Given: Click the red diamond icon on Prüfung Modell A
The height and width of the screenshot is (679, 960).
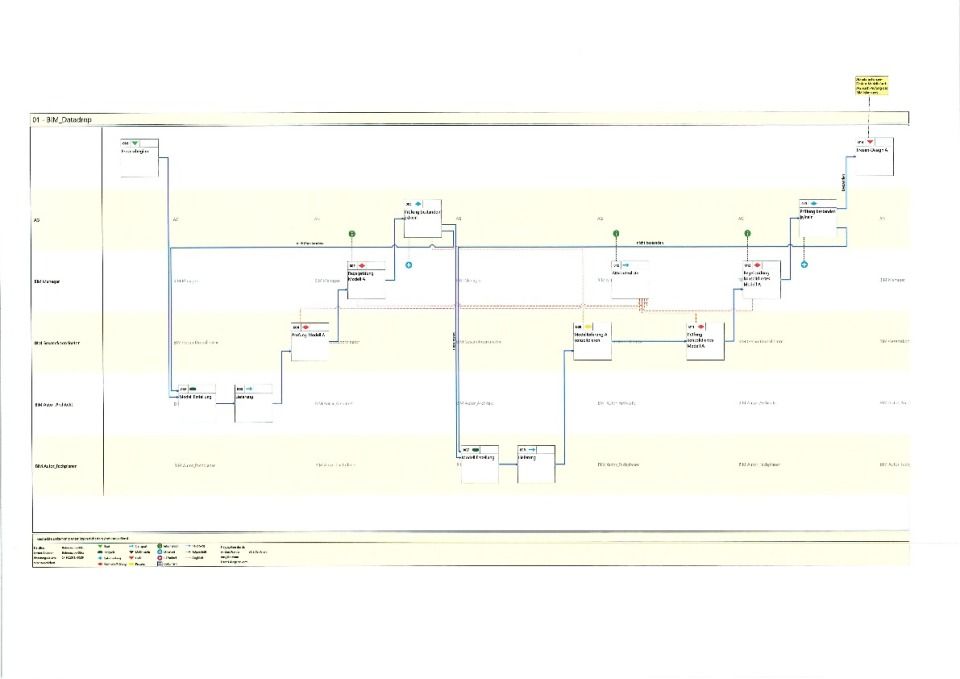Looking at the screenshot, I should click(x=306, y=328).
